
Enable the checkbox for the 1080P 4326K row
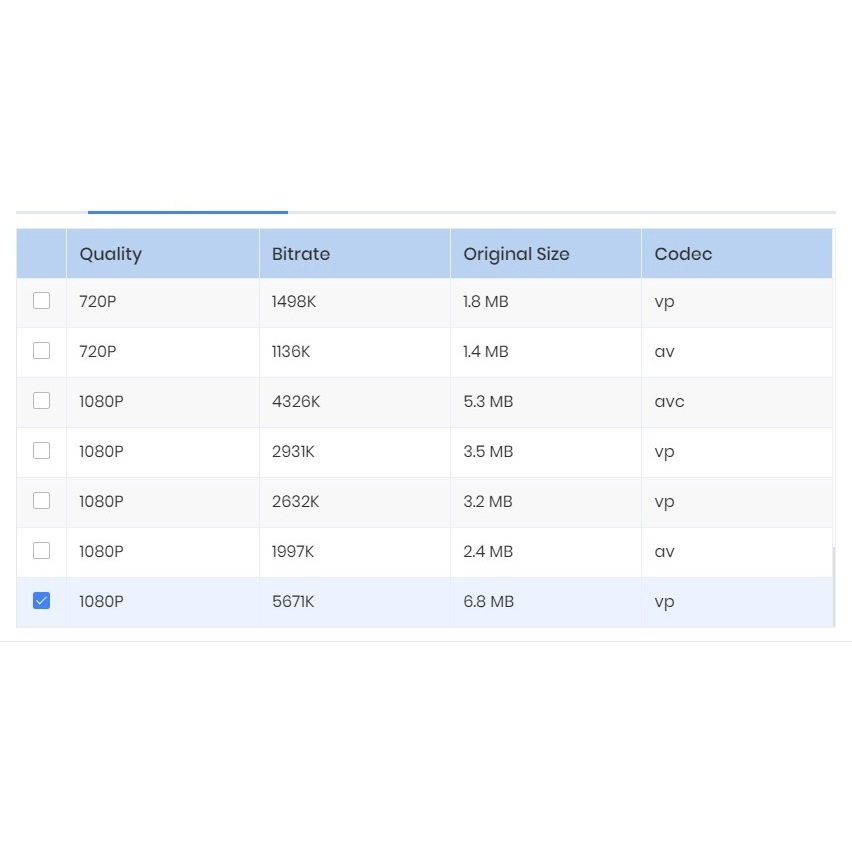[41, 400]
